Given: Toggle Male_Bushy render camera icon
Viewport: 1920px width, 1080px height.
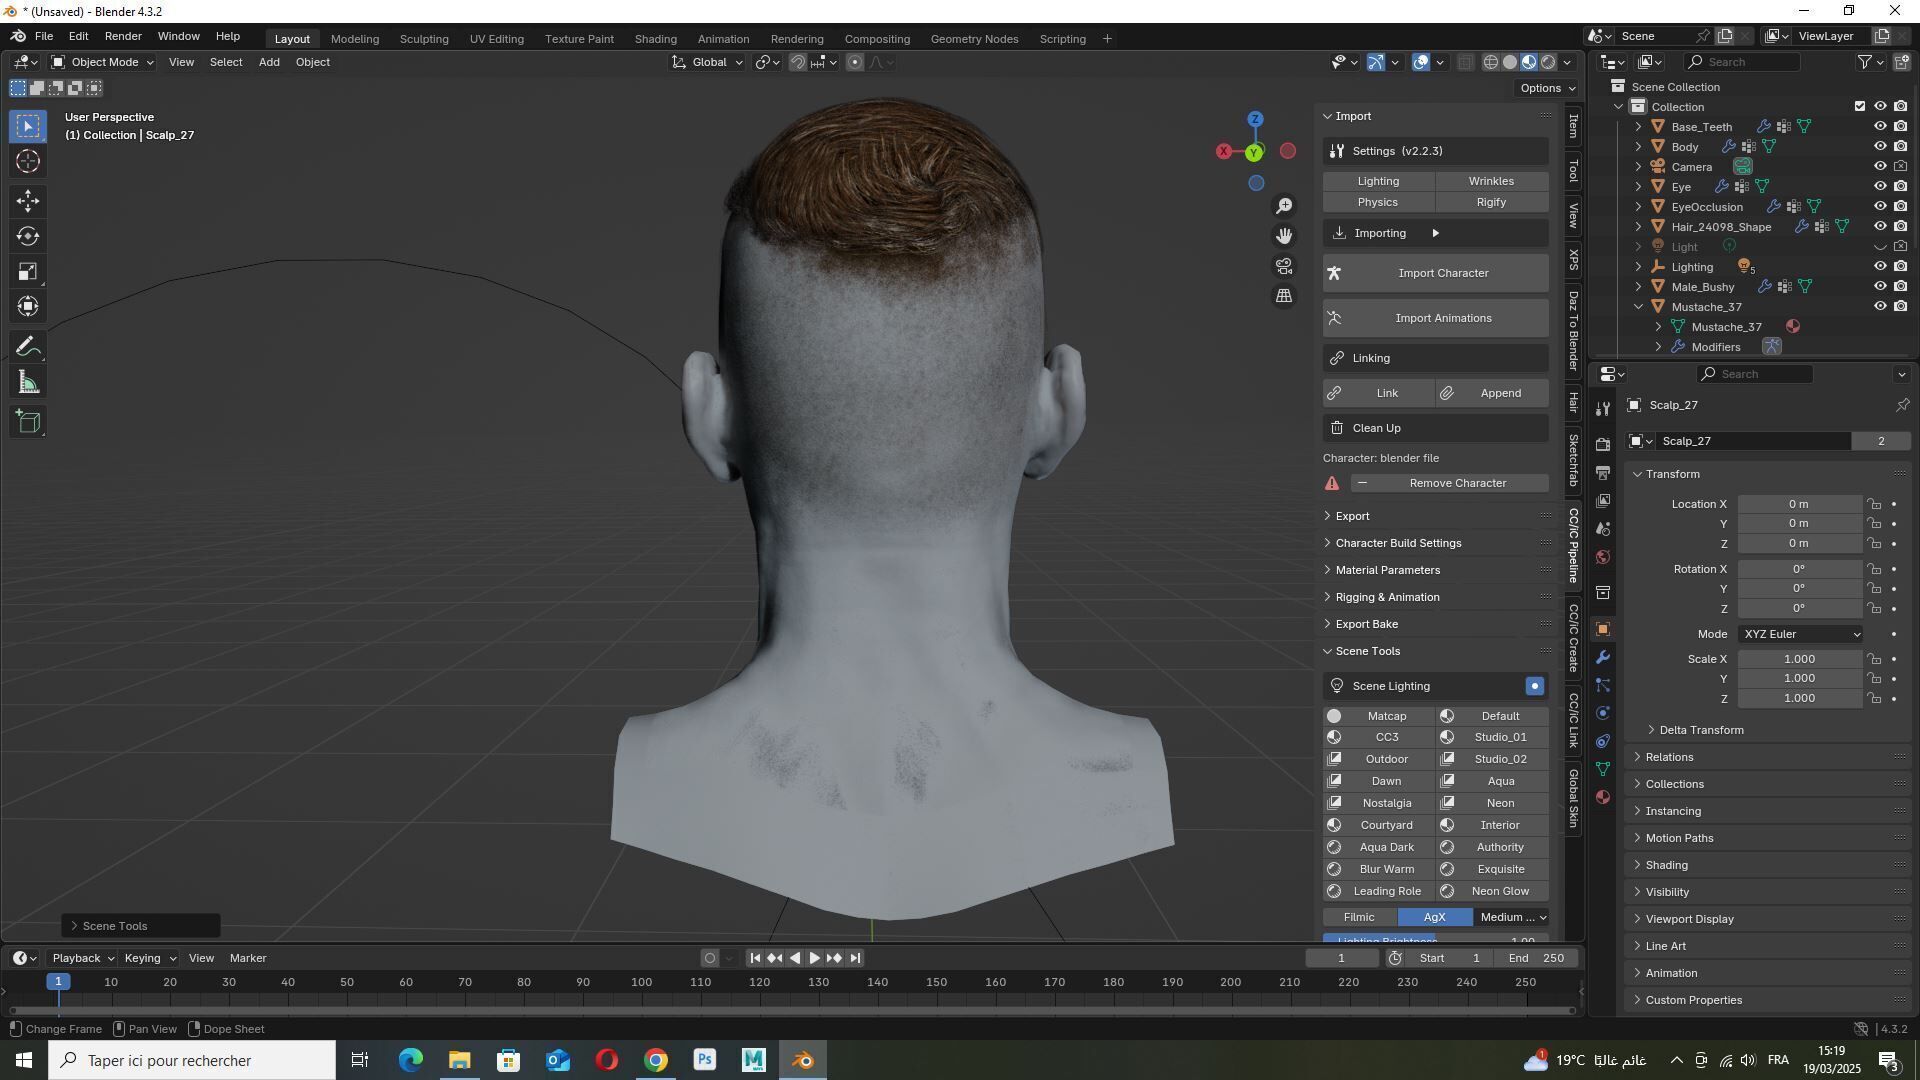Looking at the screenshot, I should 1900,287.
